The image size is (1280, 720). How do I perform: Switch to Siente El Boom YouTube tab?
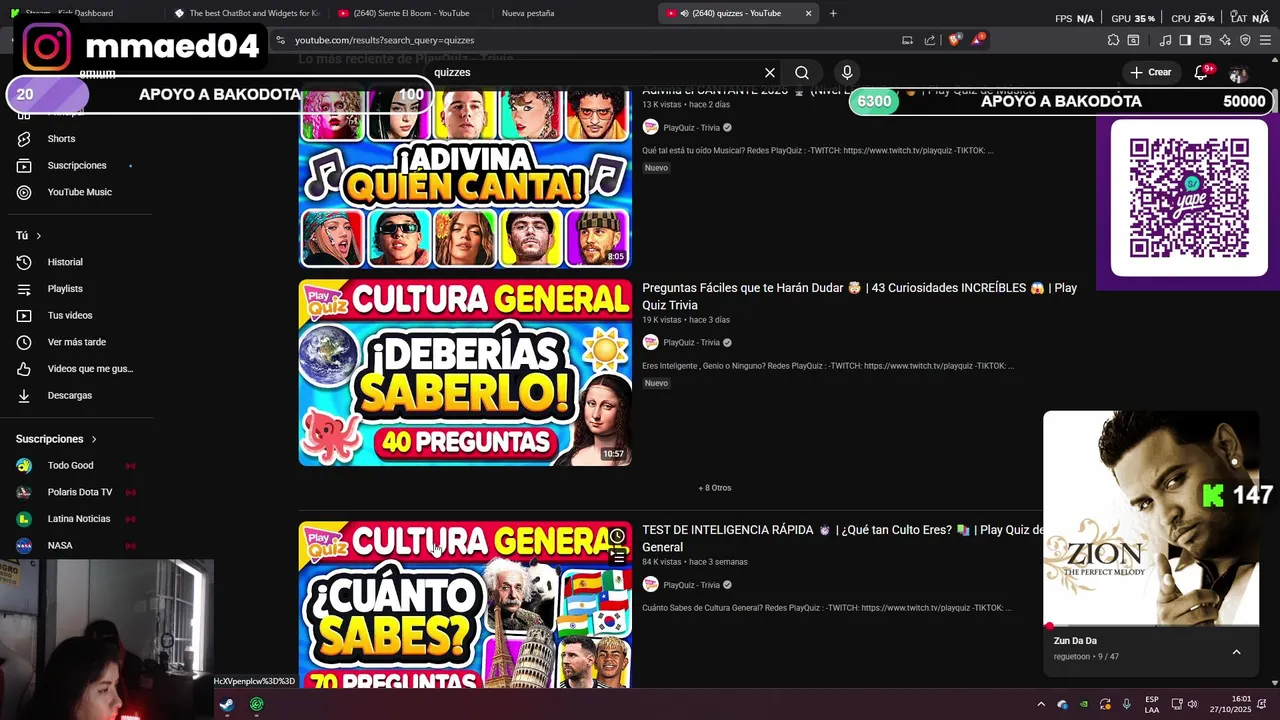[x=410, y=13]
